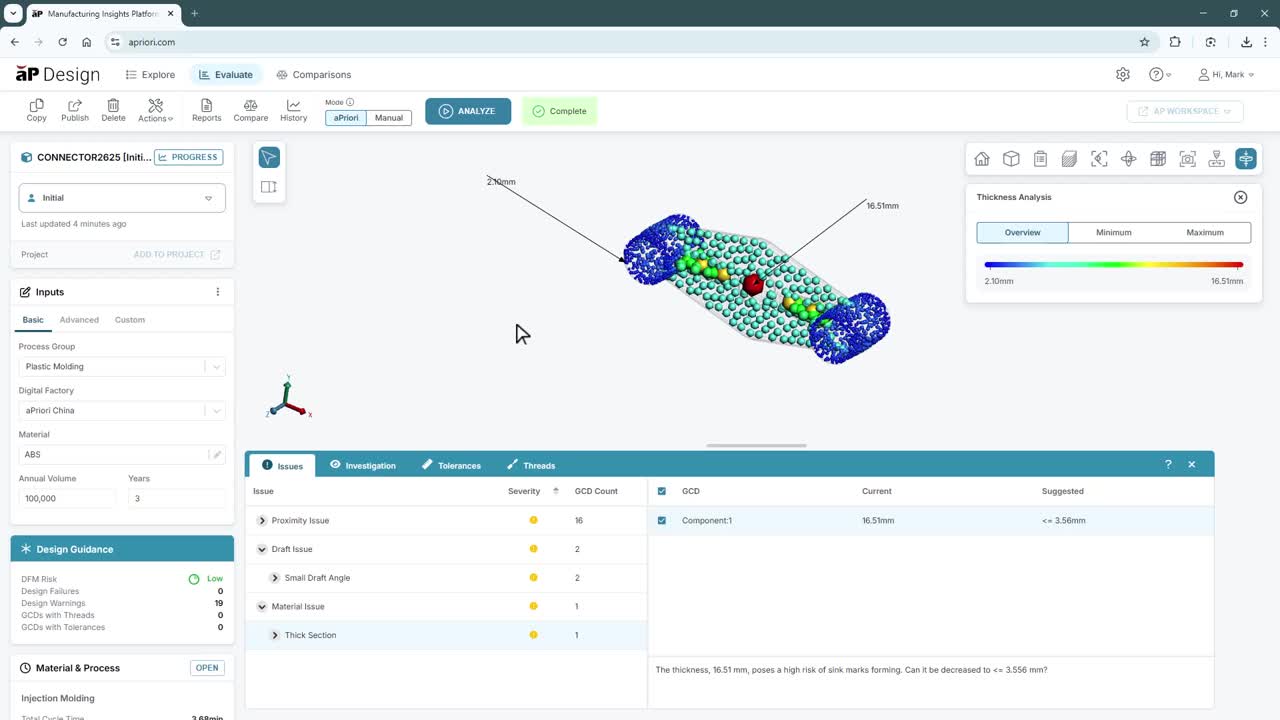
Task: Click the thickness color gradient bar
Action: click(1113, 265)
